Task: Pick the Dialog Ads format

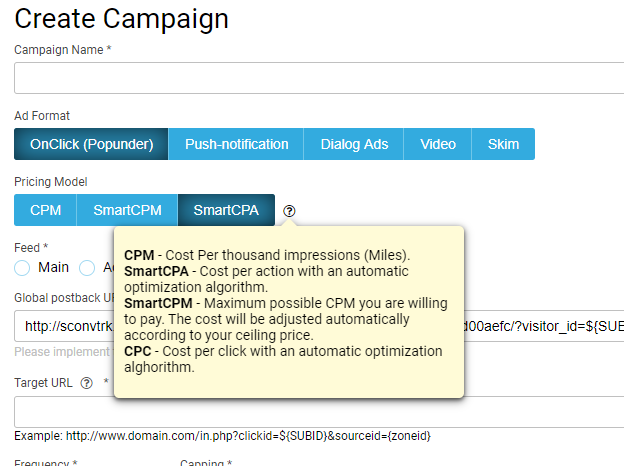Action: (354, 144)
